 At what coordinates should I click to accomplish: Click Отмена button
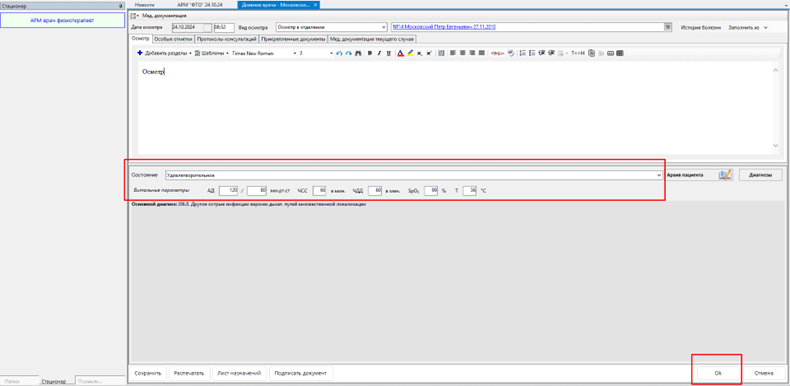tap(764, 373)
